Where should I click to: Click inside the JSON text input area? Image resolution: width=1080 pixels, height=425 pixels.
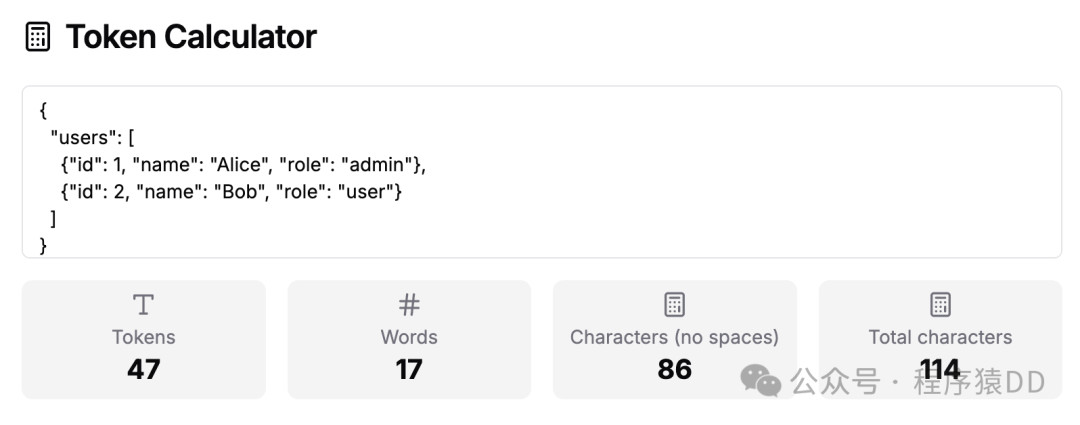(600, 170)
